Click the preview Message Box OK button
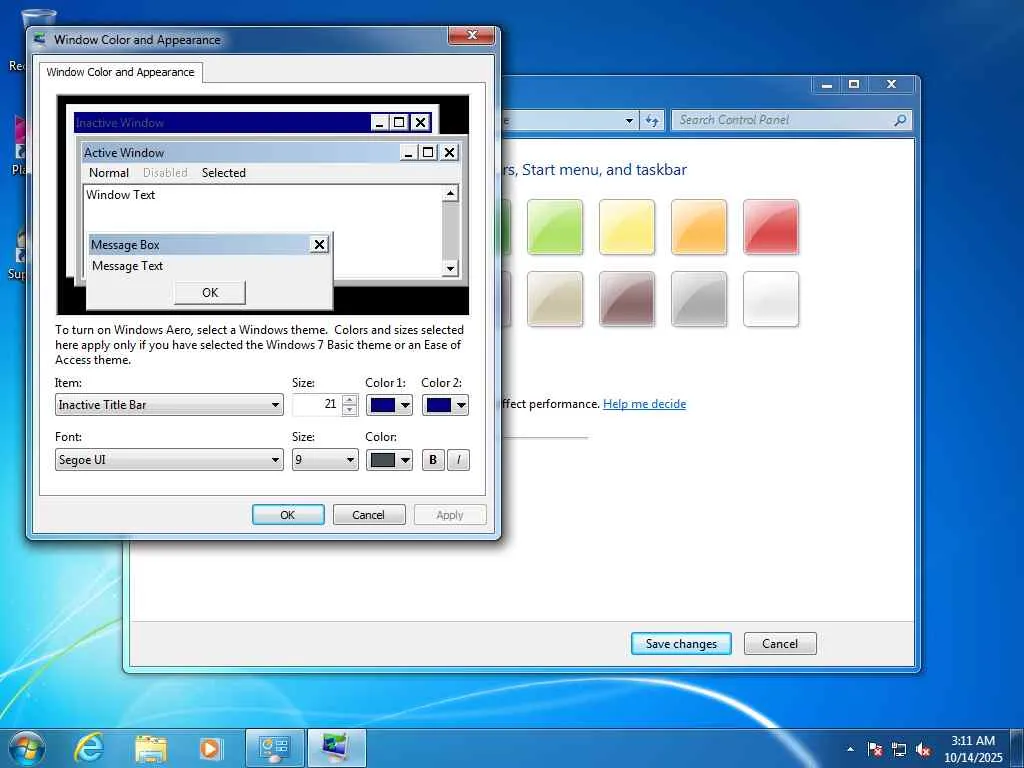1024x768 pixels. click(x=210, y=293)
